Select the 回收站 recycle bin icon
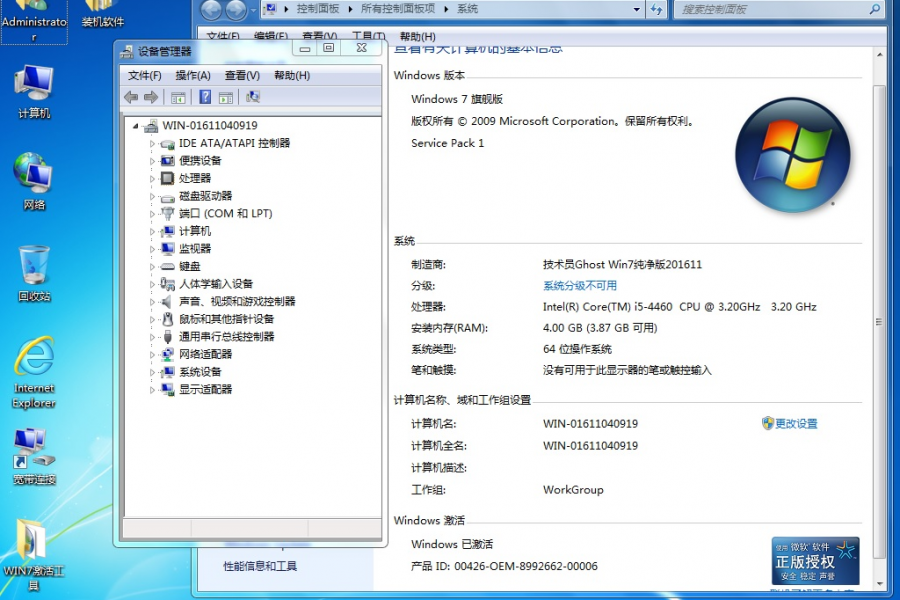900x600 pixels. pyautogui.click(x=34, y=273)
